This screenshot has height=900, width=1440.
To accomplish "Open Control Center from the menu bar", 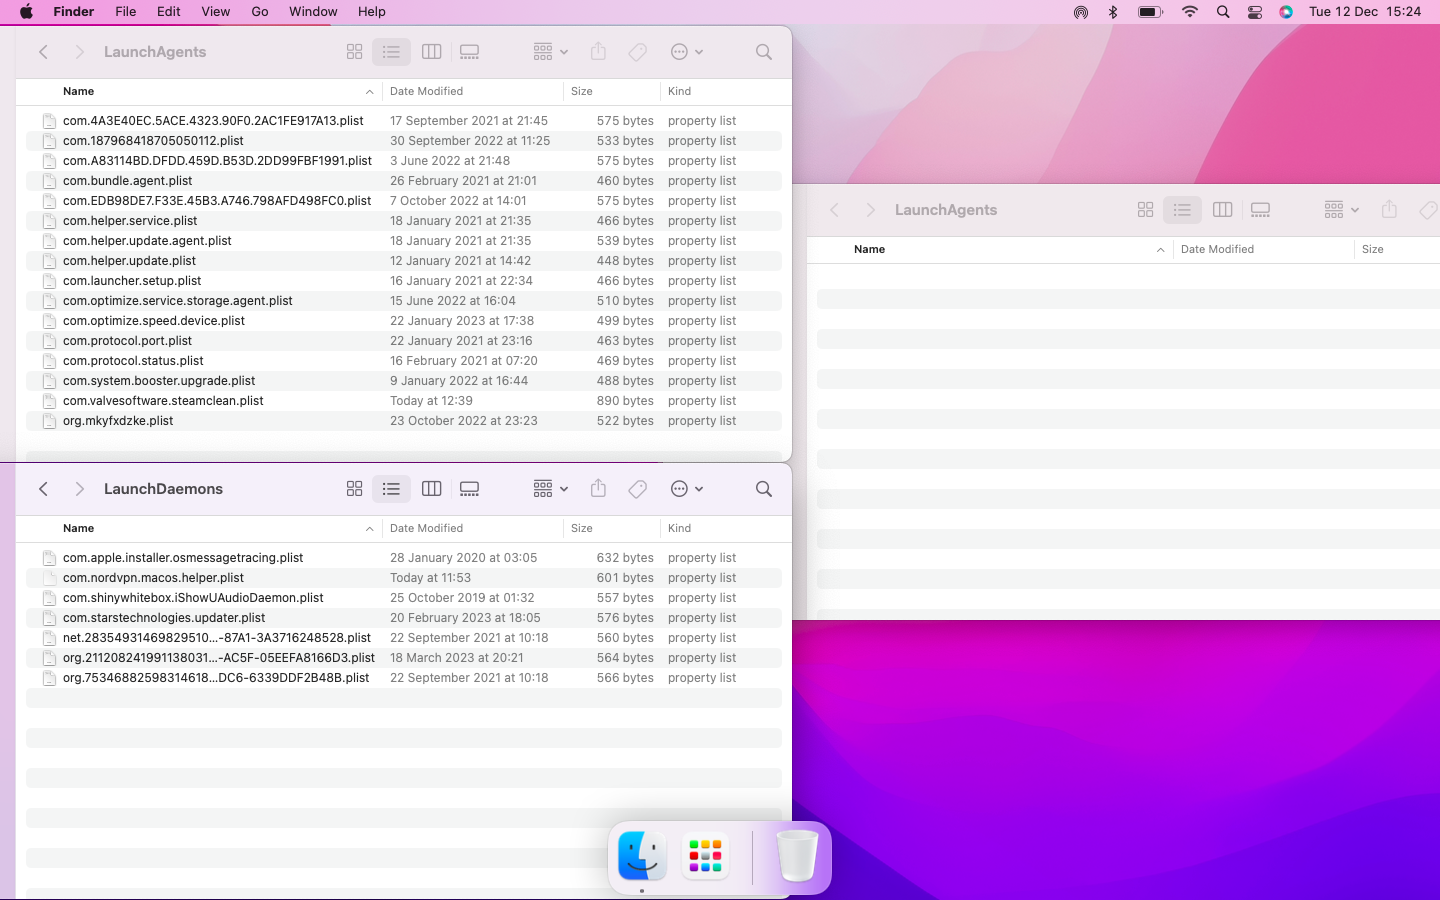I will [1254, 12].
